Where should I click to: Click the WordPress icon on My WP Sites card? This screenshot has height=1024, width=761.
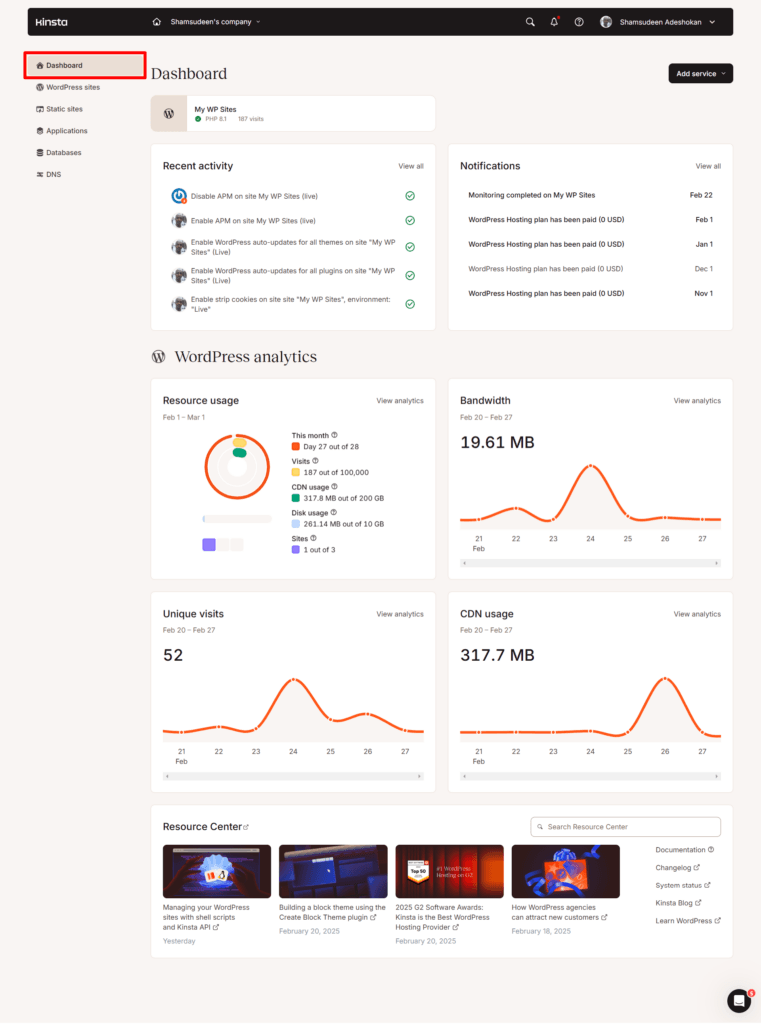click(169, 114)
